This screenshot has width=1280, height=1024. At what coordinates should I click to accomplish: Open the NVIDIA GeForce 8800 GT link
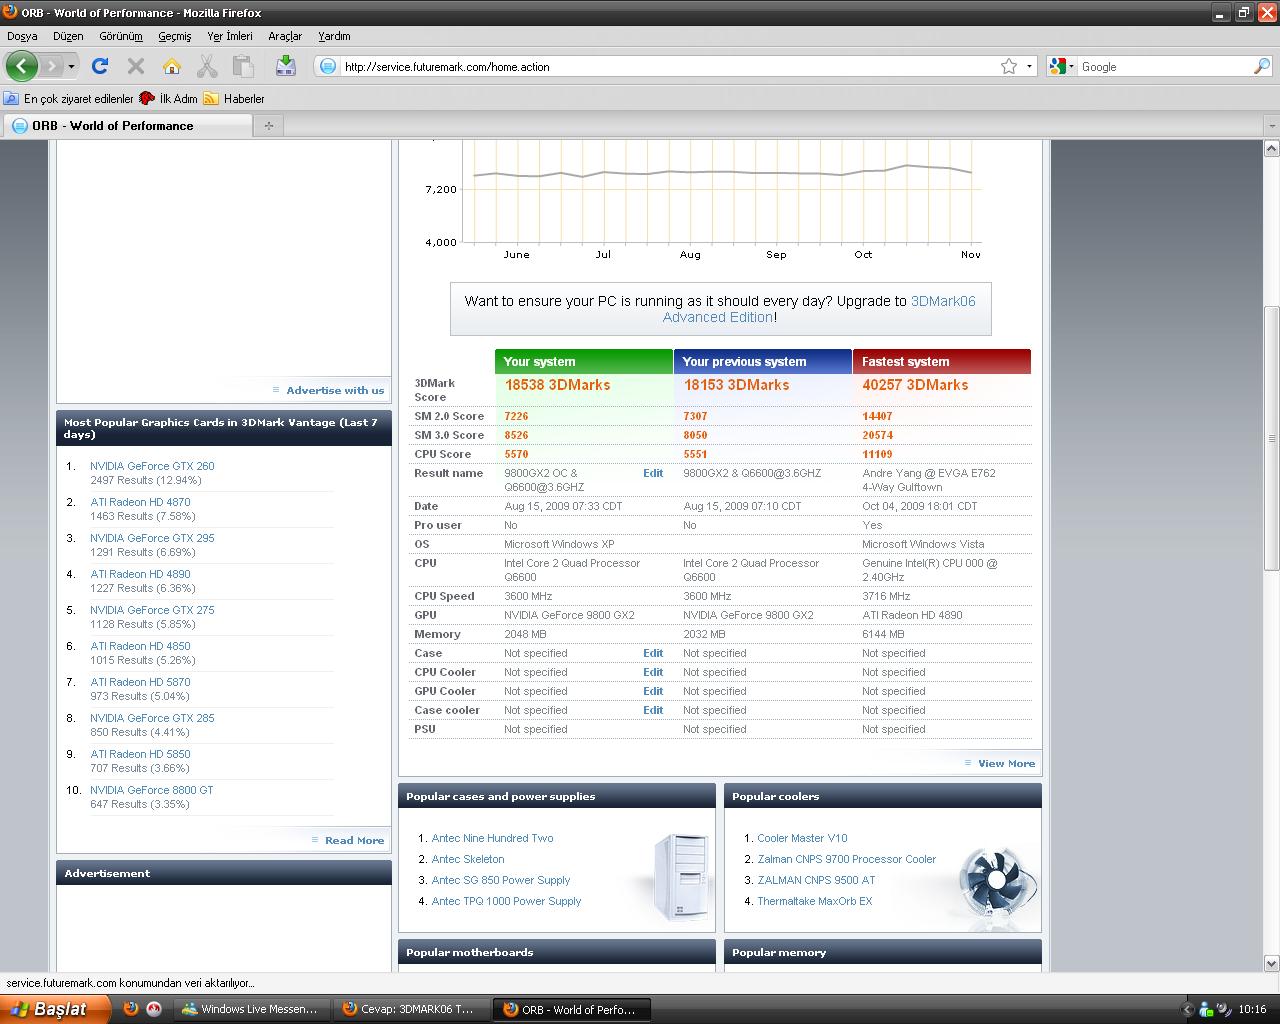click(152, 790)
